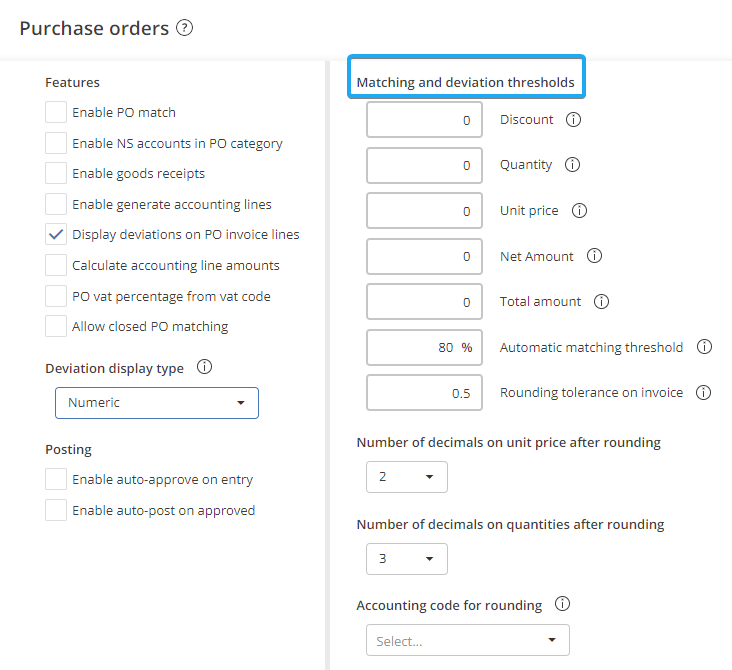Image resolution: width=732 pixels, height=670 pixels.
Task: Click the Rounding tolerance on invoice info icon
Action: tap(703, 393)
